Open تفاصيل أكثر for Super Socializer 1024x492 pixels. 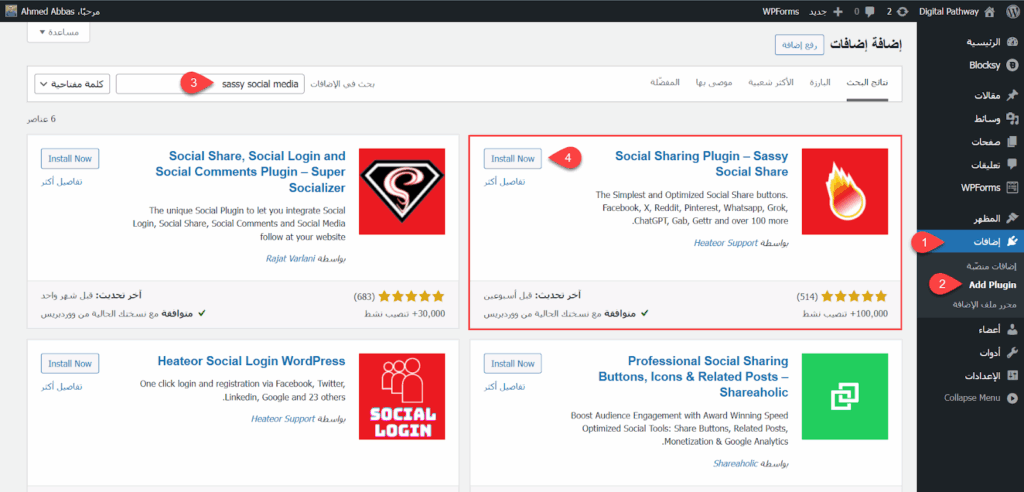pyautogui.click(x=61, y=182)
